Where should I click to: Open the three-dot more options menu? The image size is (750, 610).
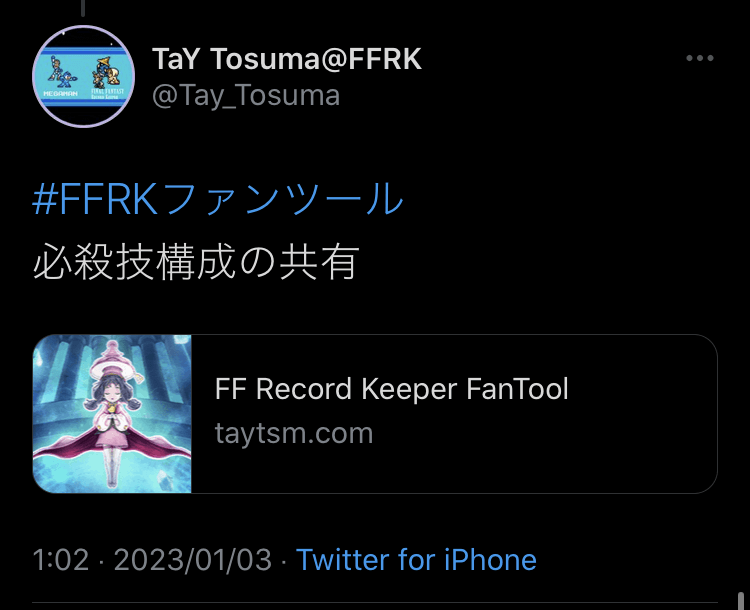[700, 58]
